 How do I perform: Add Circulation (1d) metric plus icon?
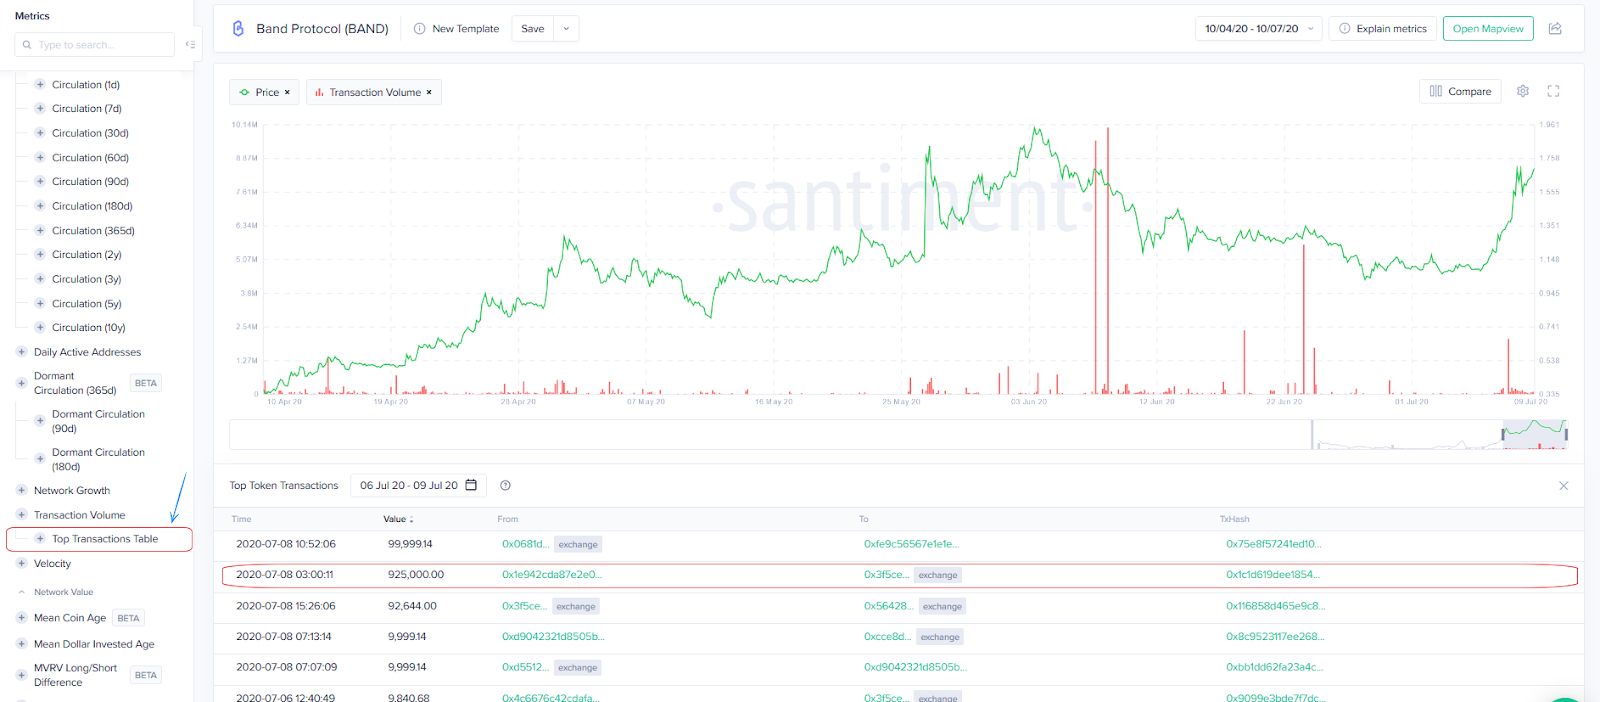point(40,84)
